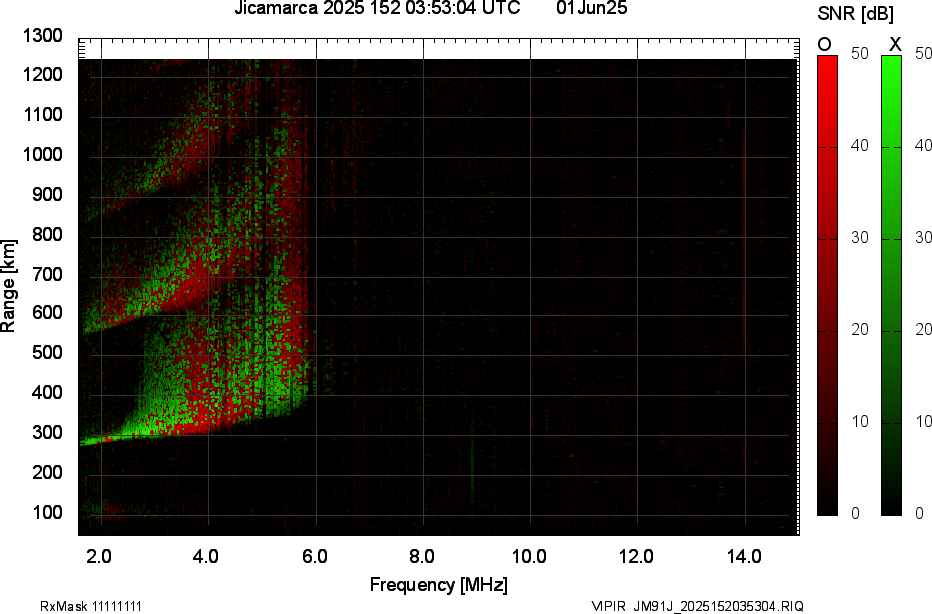
Task: Click the 300 range tick label
Action: pyautogui.click(x=46, y=432)
